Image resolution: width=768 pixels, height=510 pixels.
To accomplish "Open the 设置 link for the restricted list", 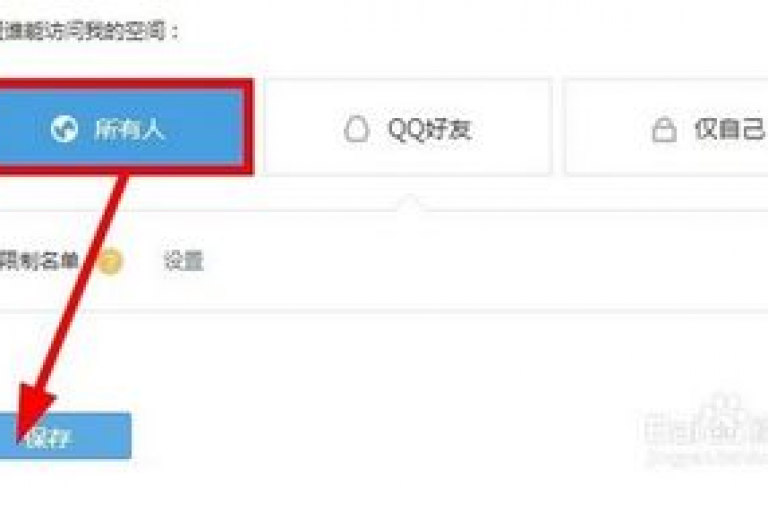I will coord(184,261).
